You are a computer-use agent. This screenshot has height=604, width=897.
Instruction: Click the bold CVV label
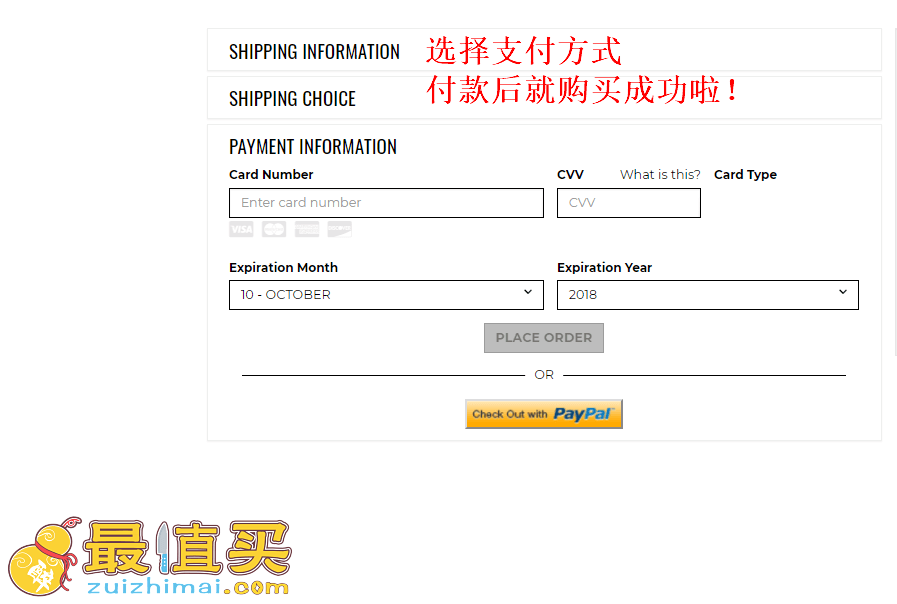pos(570,174)
